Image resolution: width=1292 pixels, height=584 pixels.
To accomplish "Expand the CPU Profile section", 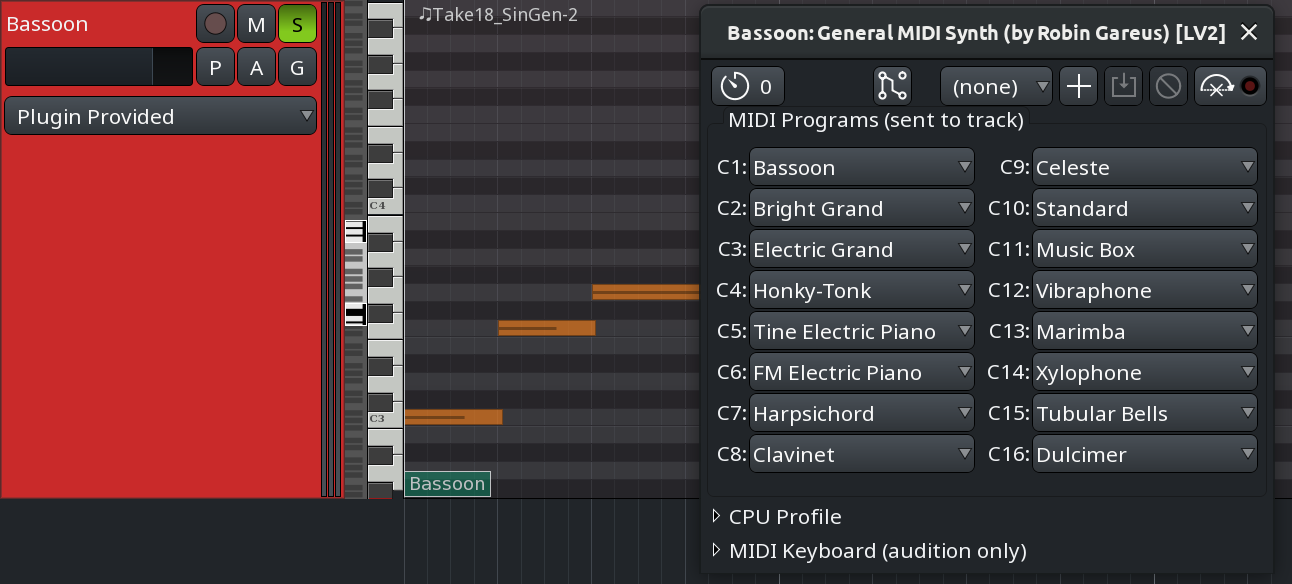I will pos(776,517).
